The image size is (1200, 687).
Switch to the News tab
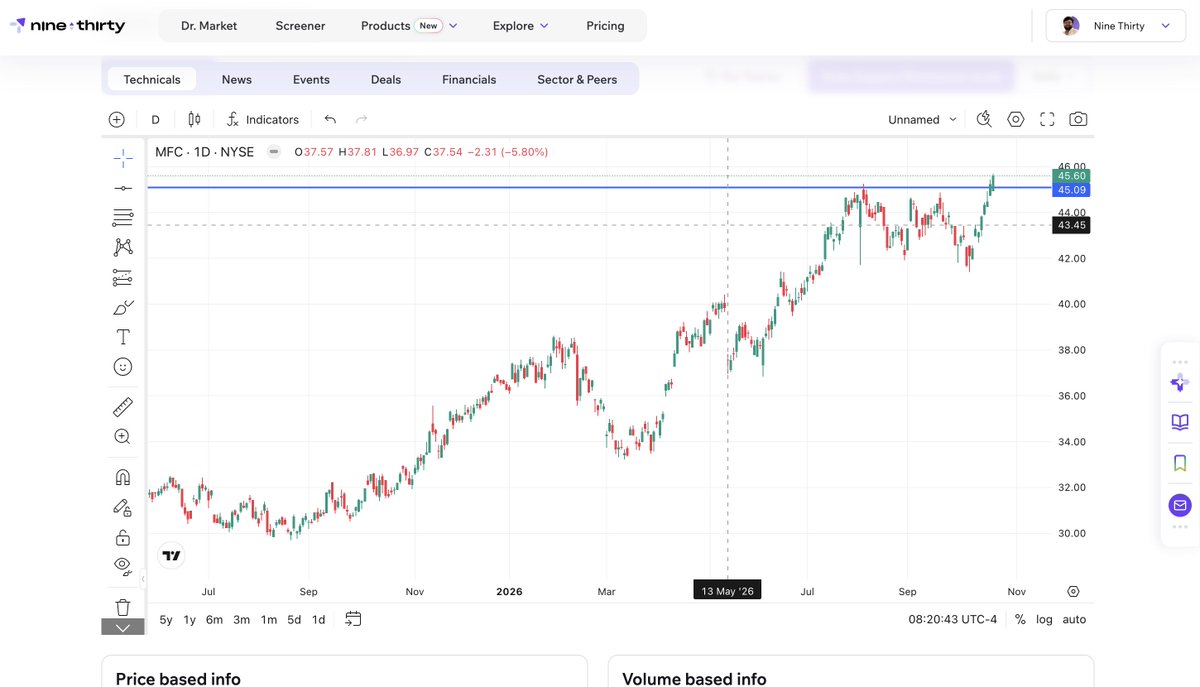pos(237,79)
